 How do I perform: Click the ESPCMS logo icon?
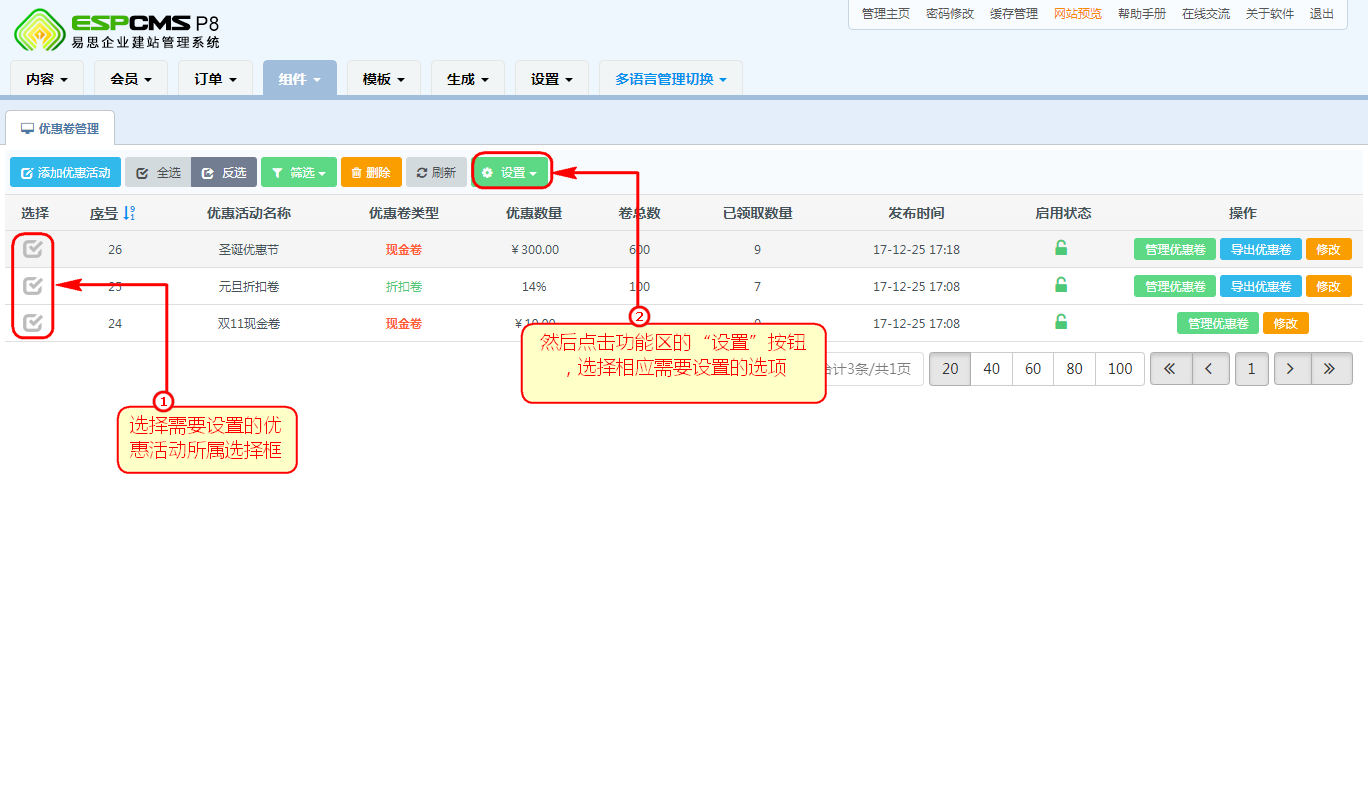38,29
